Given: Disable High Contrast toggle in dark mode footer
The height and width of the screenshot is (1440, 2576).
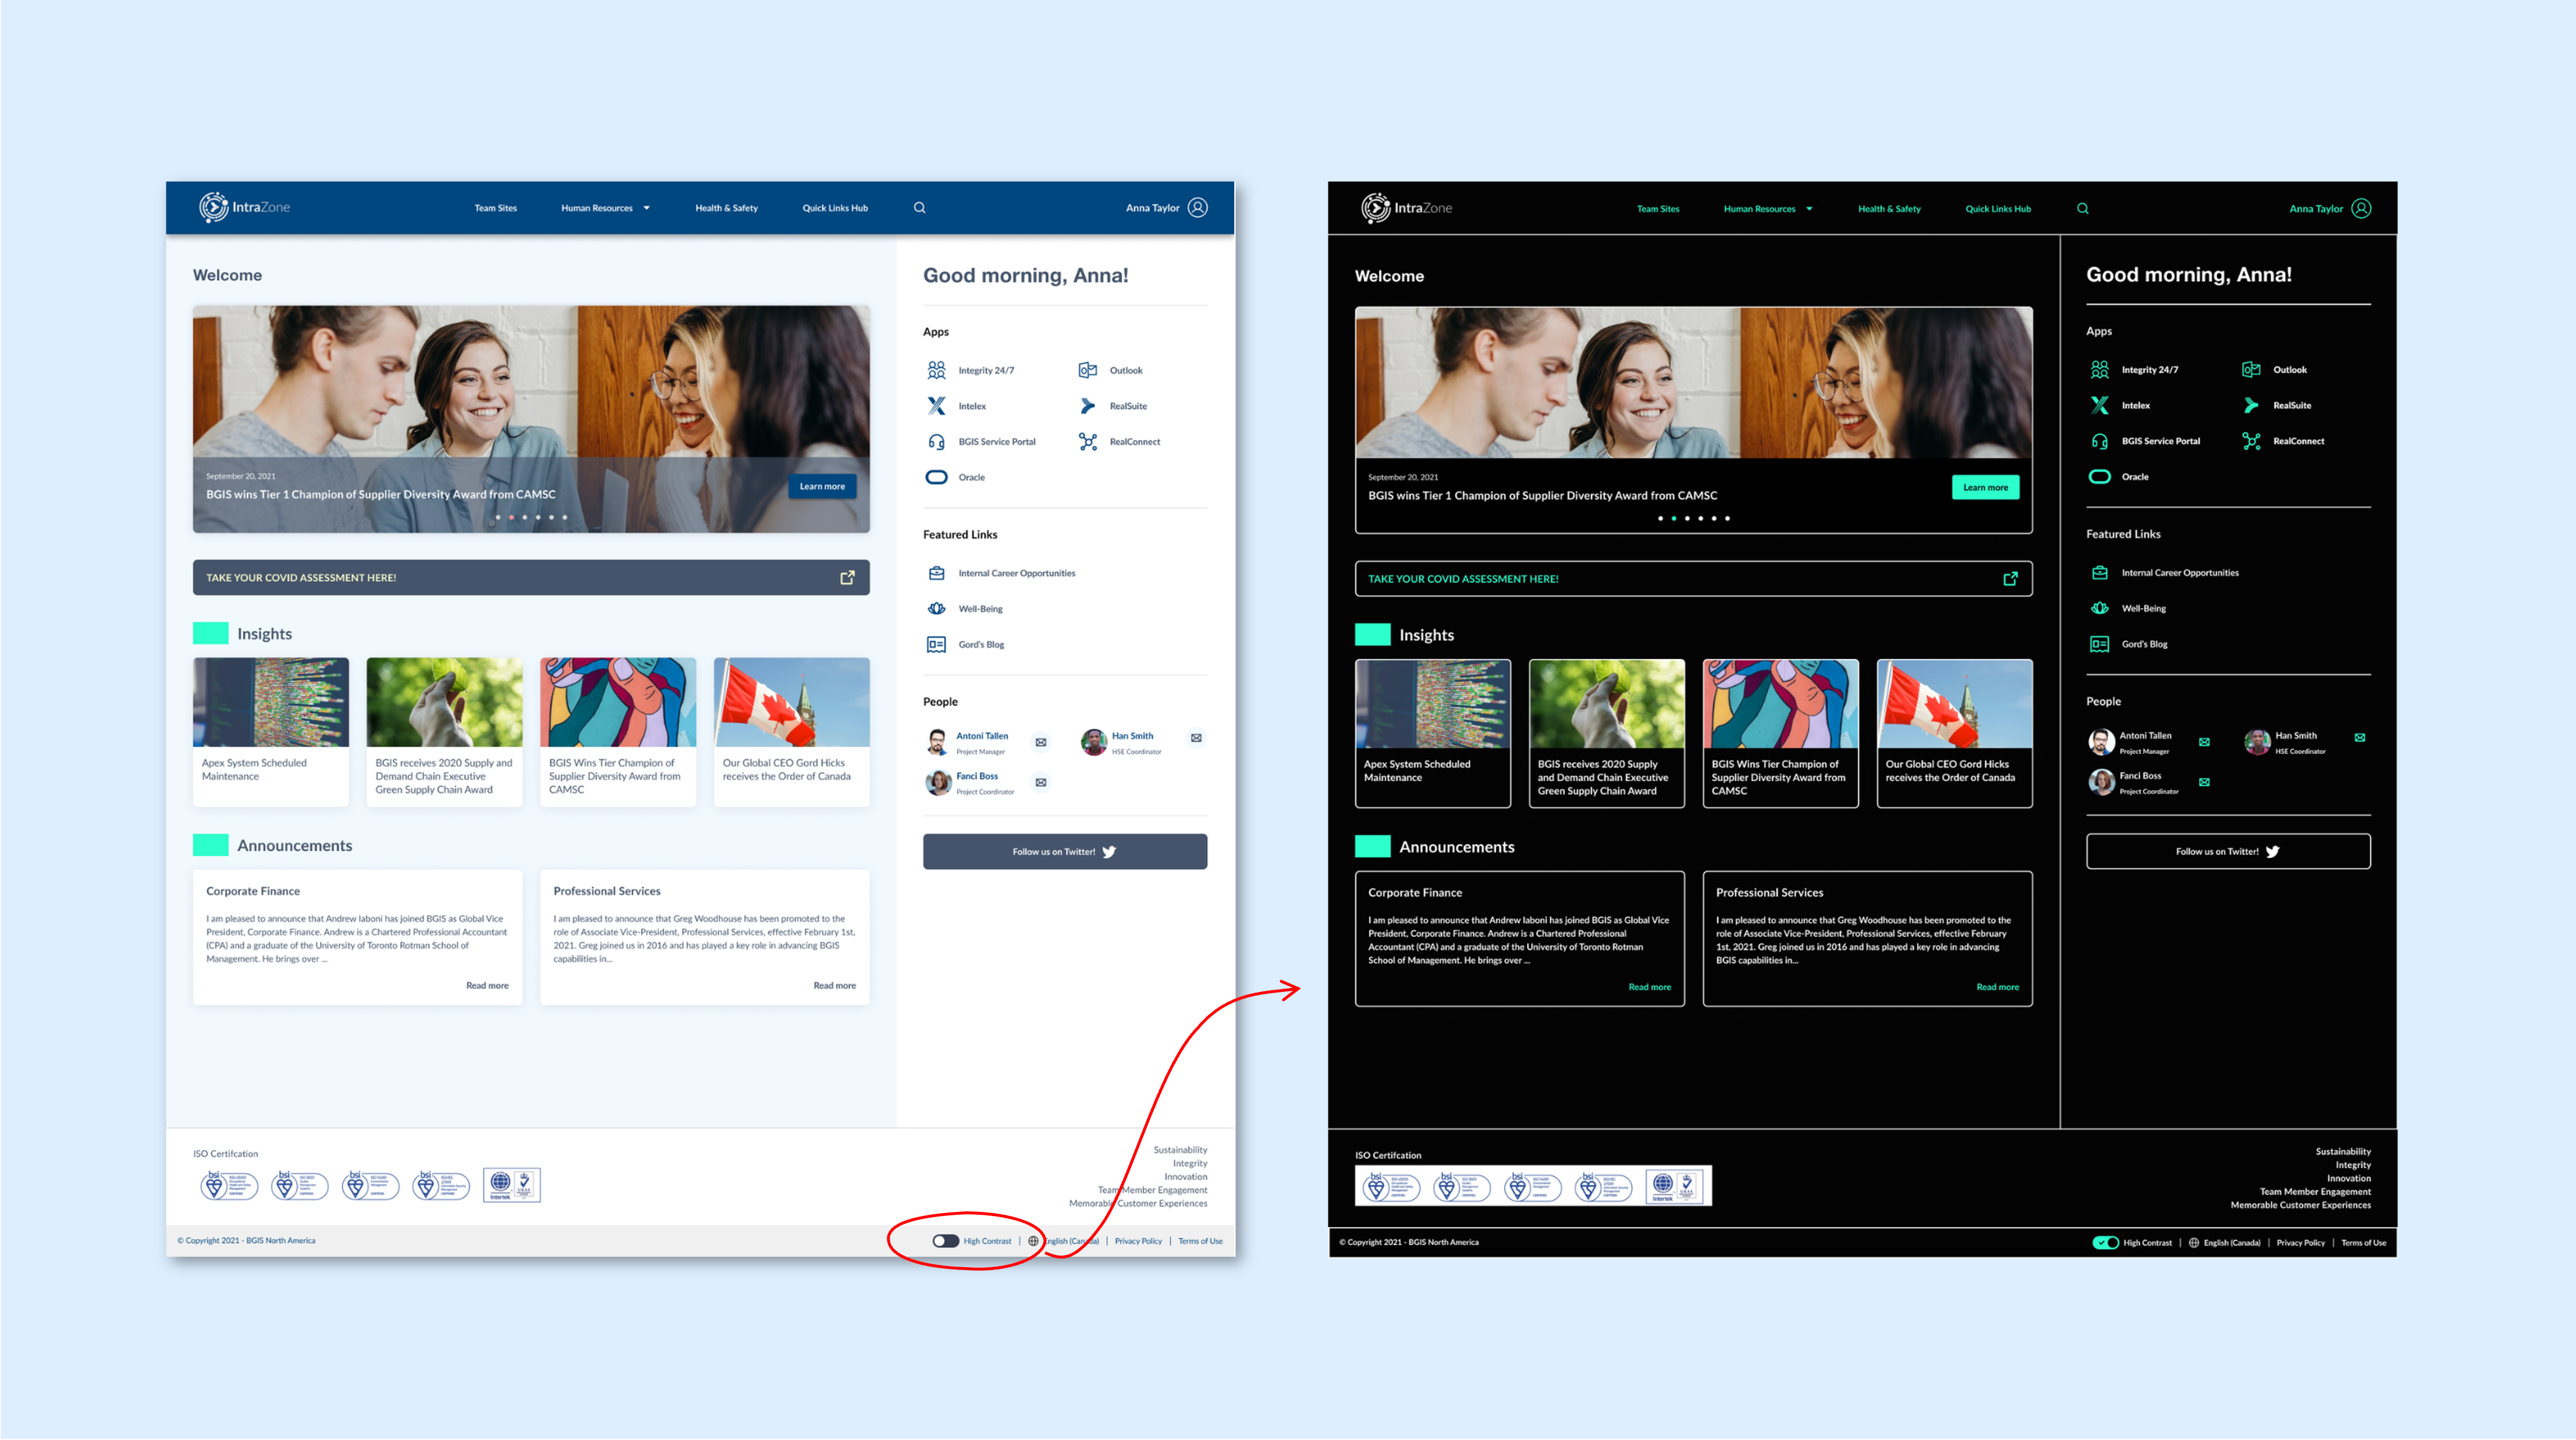Looking at the screenshot, I should coord(2105,1243).
